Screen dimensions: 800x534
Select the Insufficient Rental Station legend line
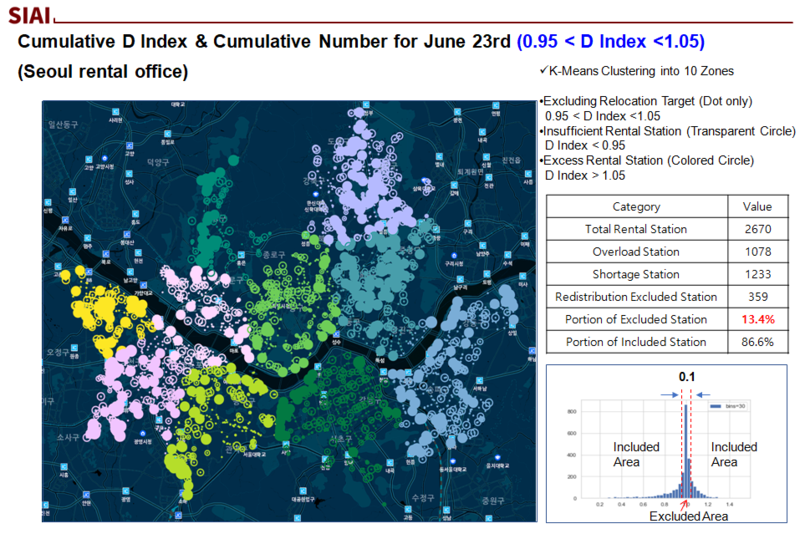pos(667,131)
